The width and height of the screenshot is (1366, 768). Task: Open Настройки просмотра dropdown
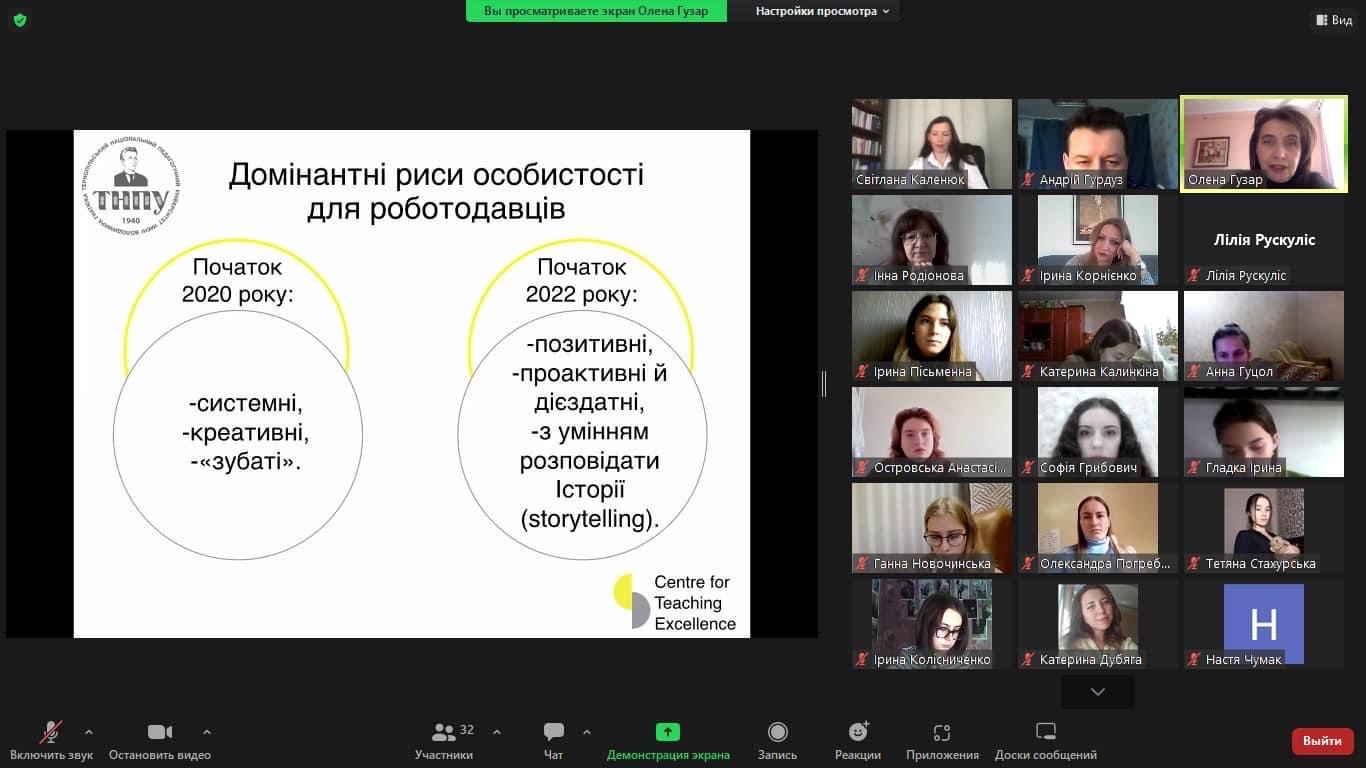[821, 11]
